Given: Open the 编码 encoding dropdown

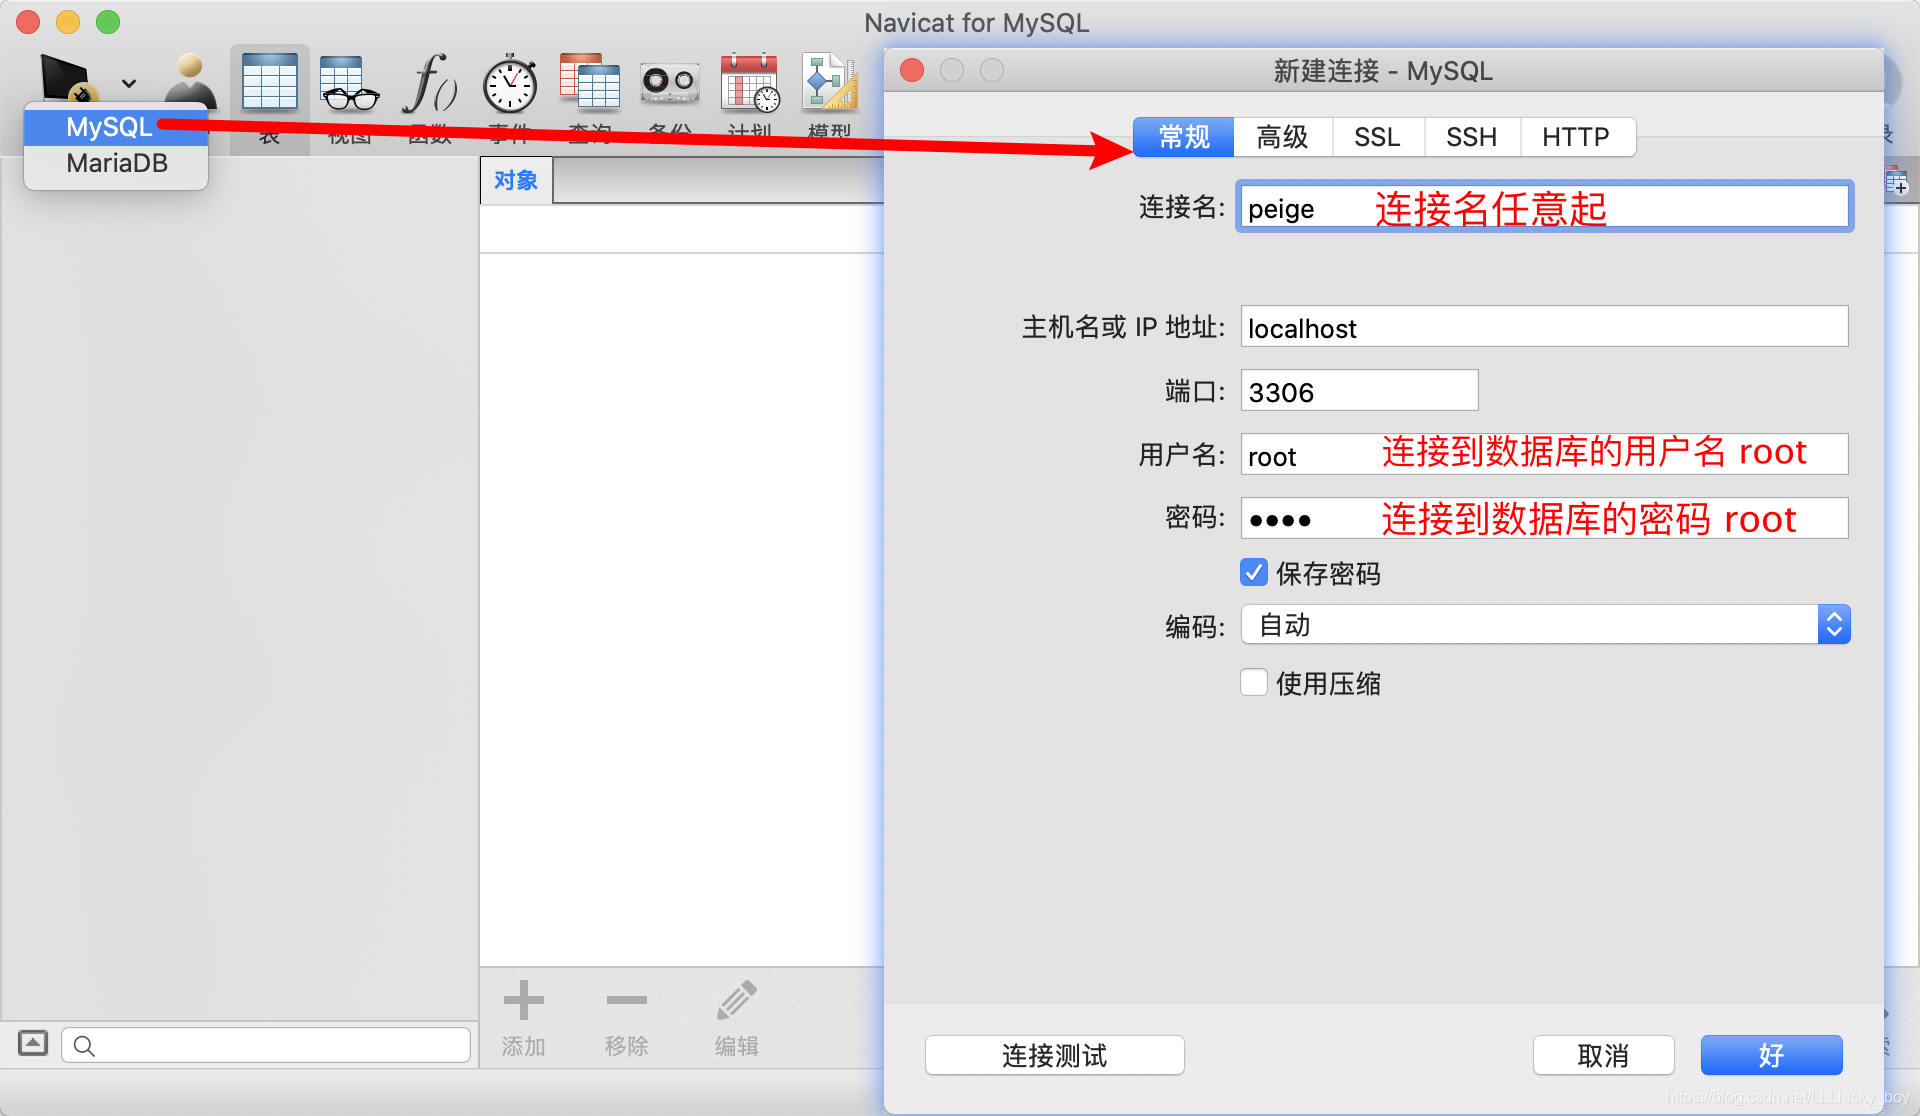Looking at the screenshot, I should 1545,624.
